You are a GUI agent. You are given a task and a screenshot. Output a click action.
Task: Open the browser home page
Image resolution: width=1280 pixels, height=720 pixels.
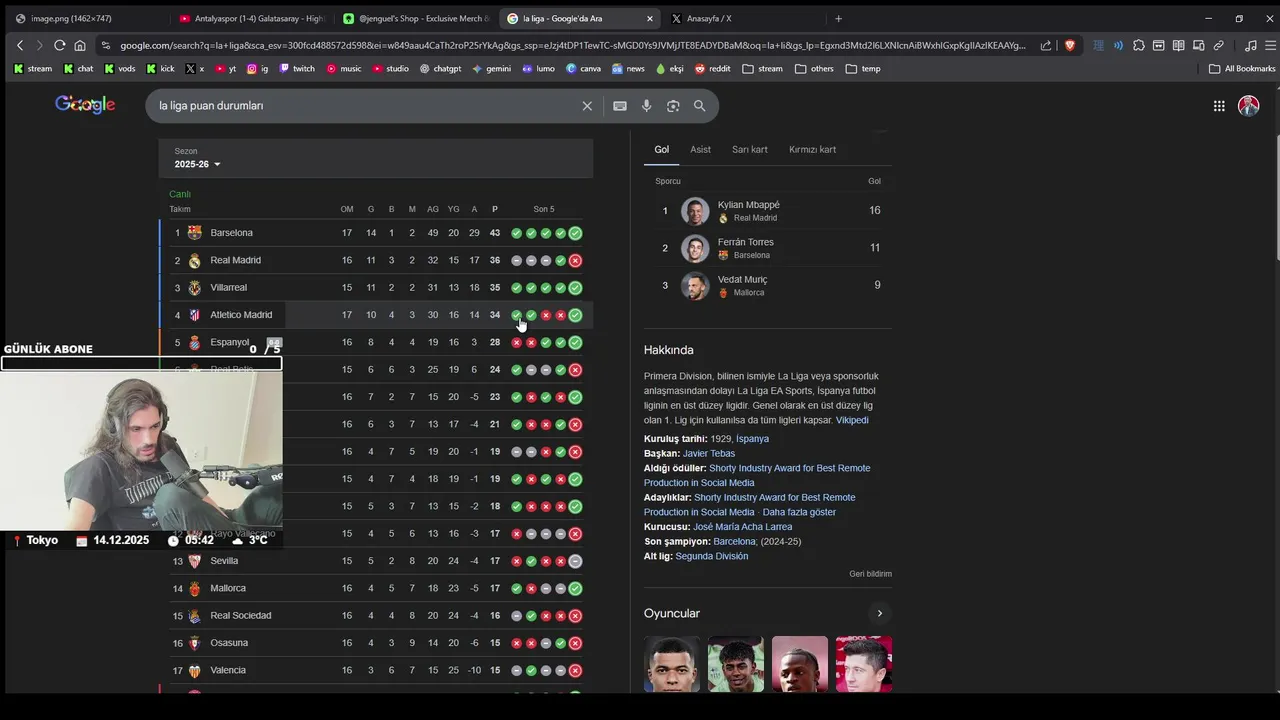point(80,45)
